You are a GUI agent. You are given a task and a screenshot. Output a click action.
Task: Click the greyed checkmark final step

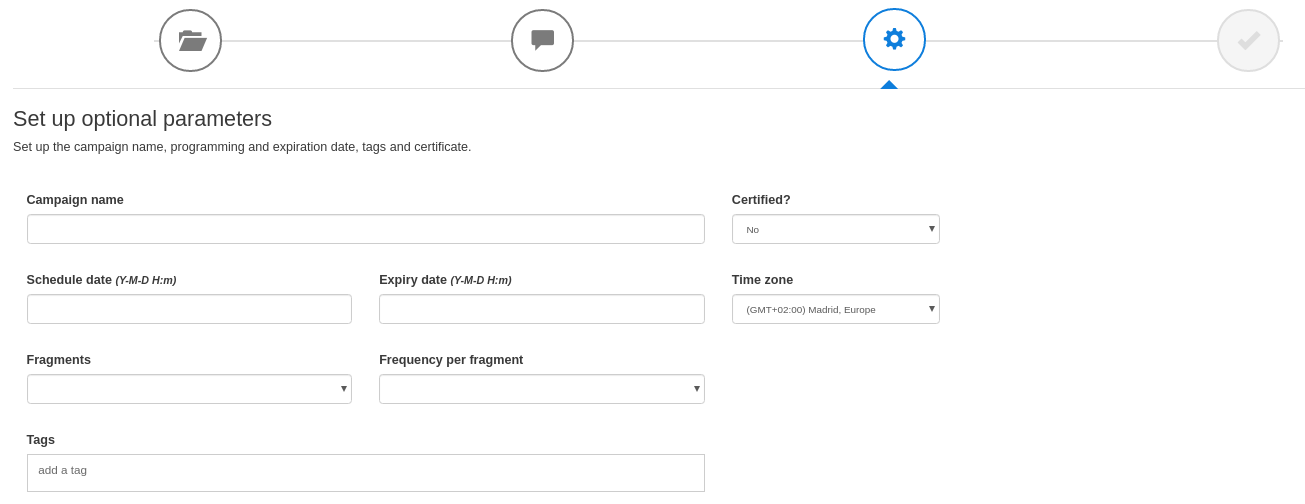point(1248,41)
